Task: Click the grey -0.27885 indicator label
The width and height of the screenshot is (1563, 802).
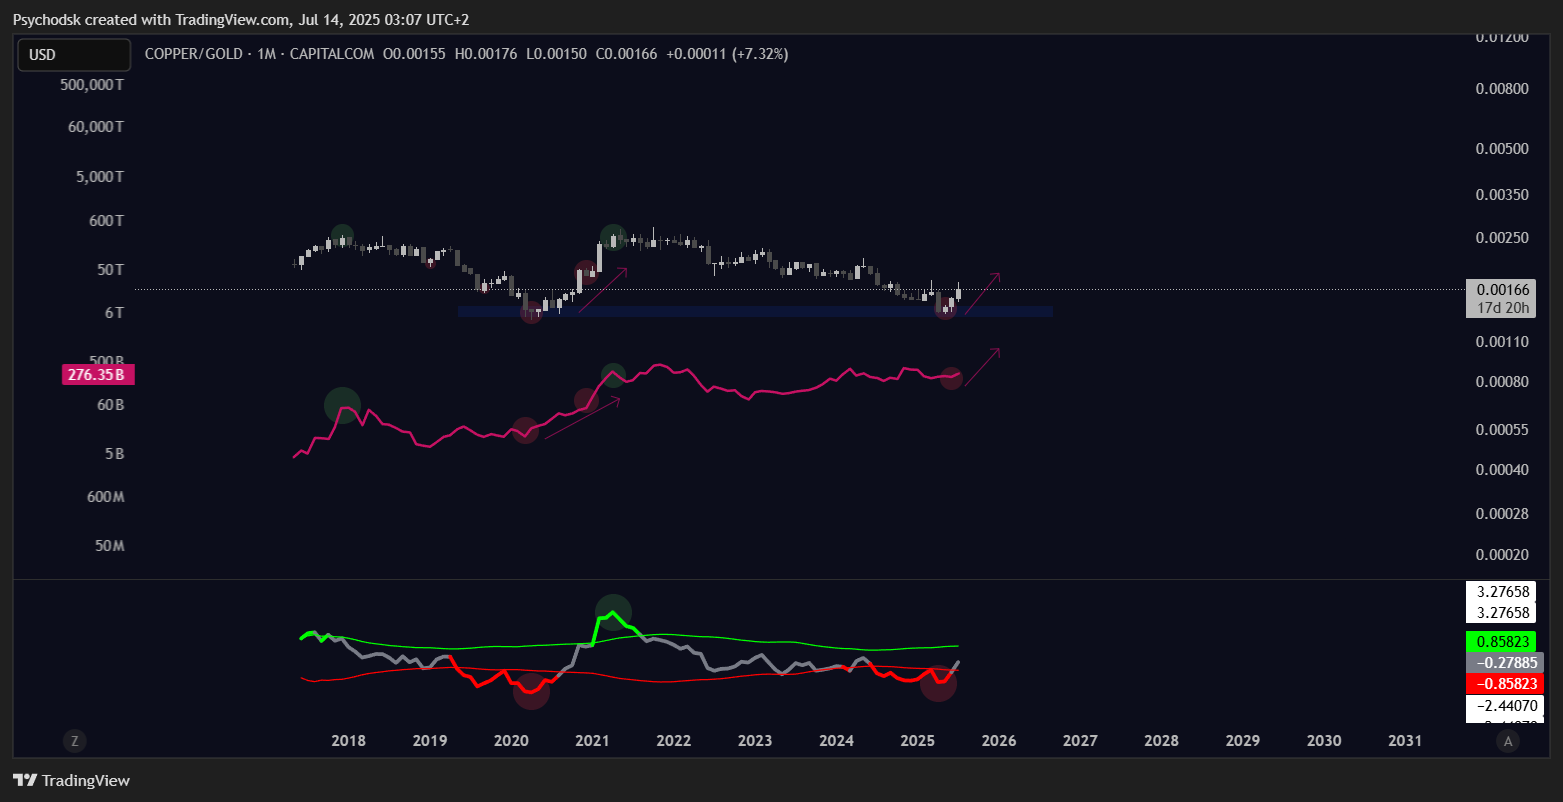Action: tap(1504, 662)
